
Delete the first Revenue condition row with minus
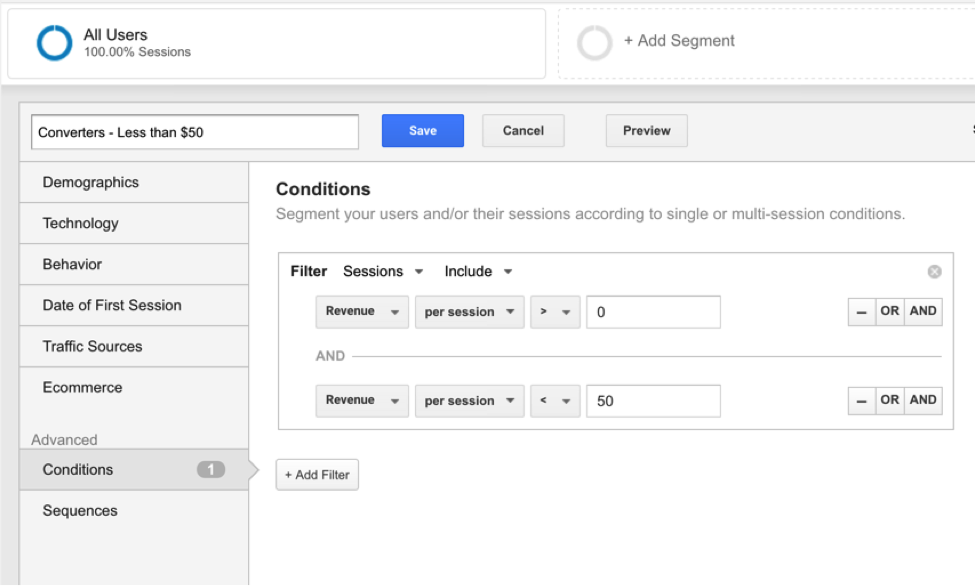[x=861, y=312]
